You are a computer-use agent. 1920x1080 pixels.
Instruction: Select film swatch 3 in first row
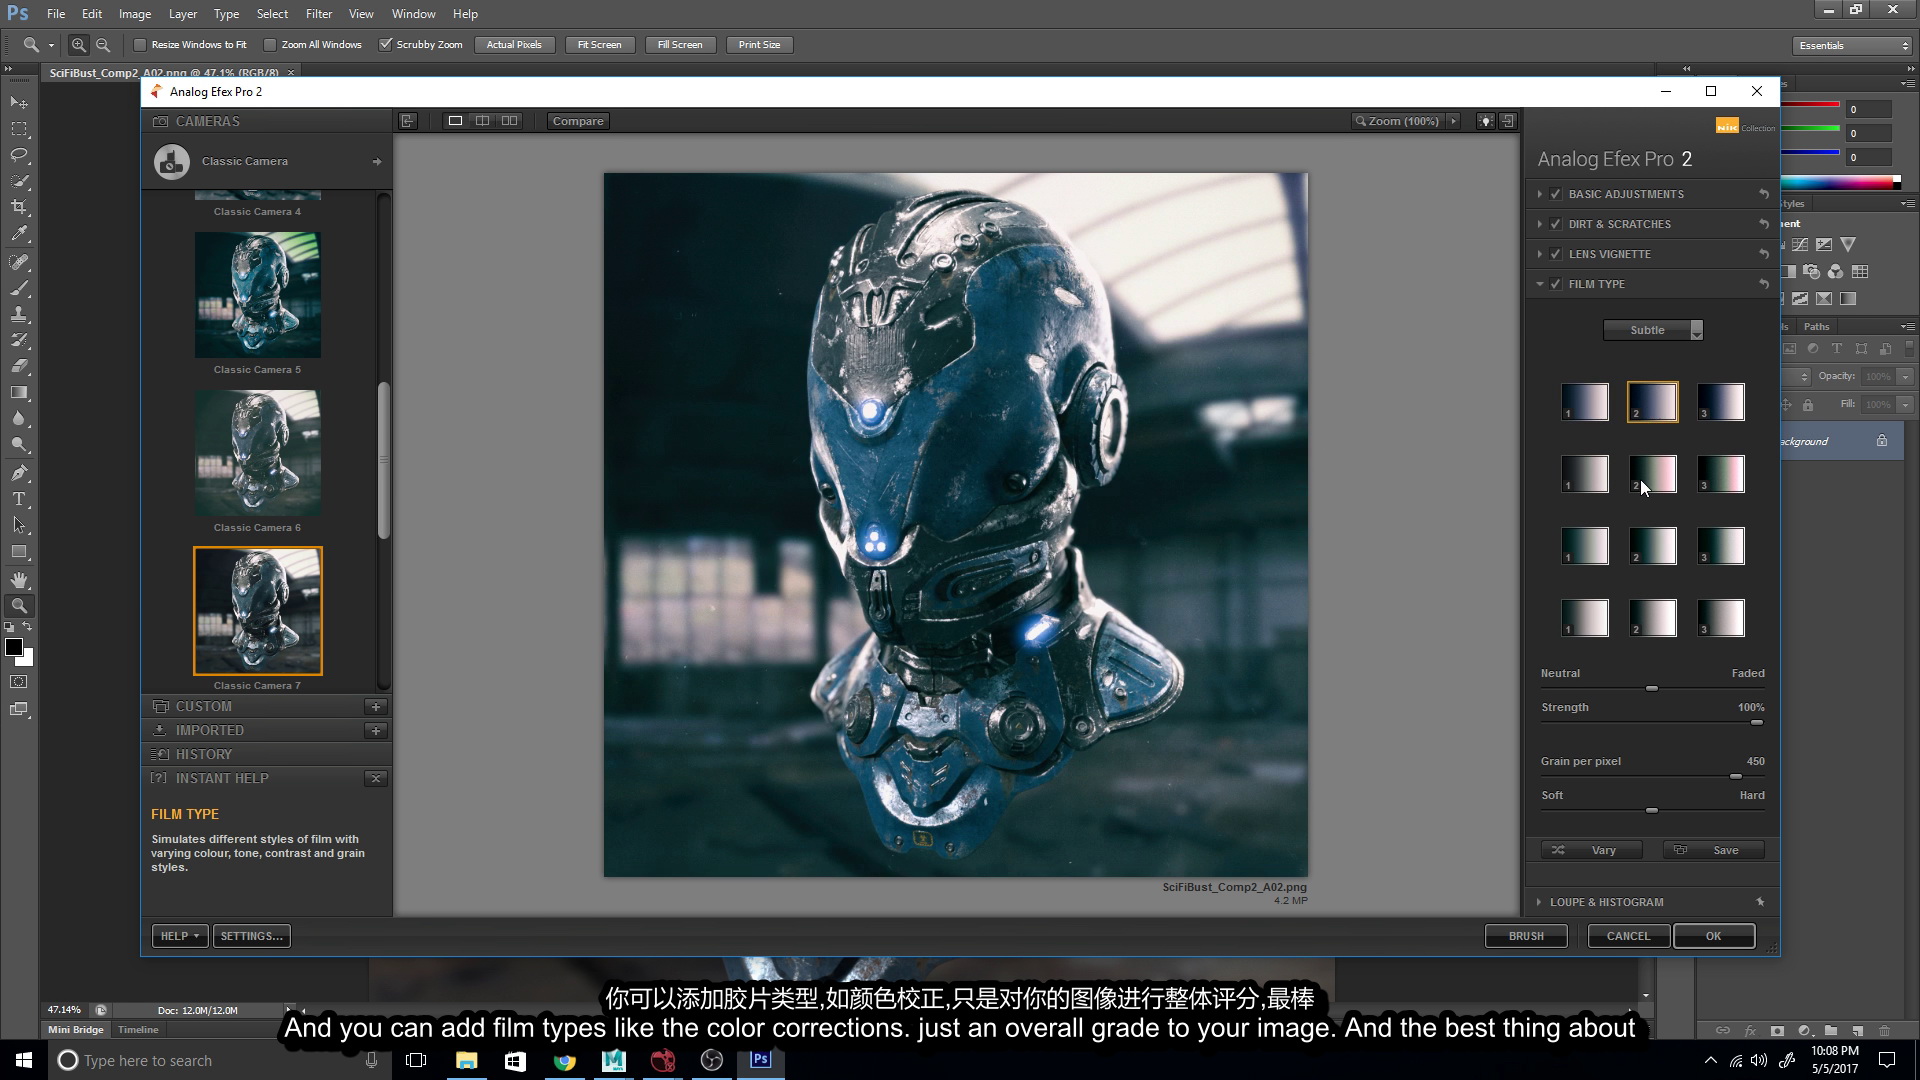coord(1721,402)
